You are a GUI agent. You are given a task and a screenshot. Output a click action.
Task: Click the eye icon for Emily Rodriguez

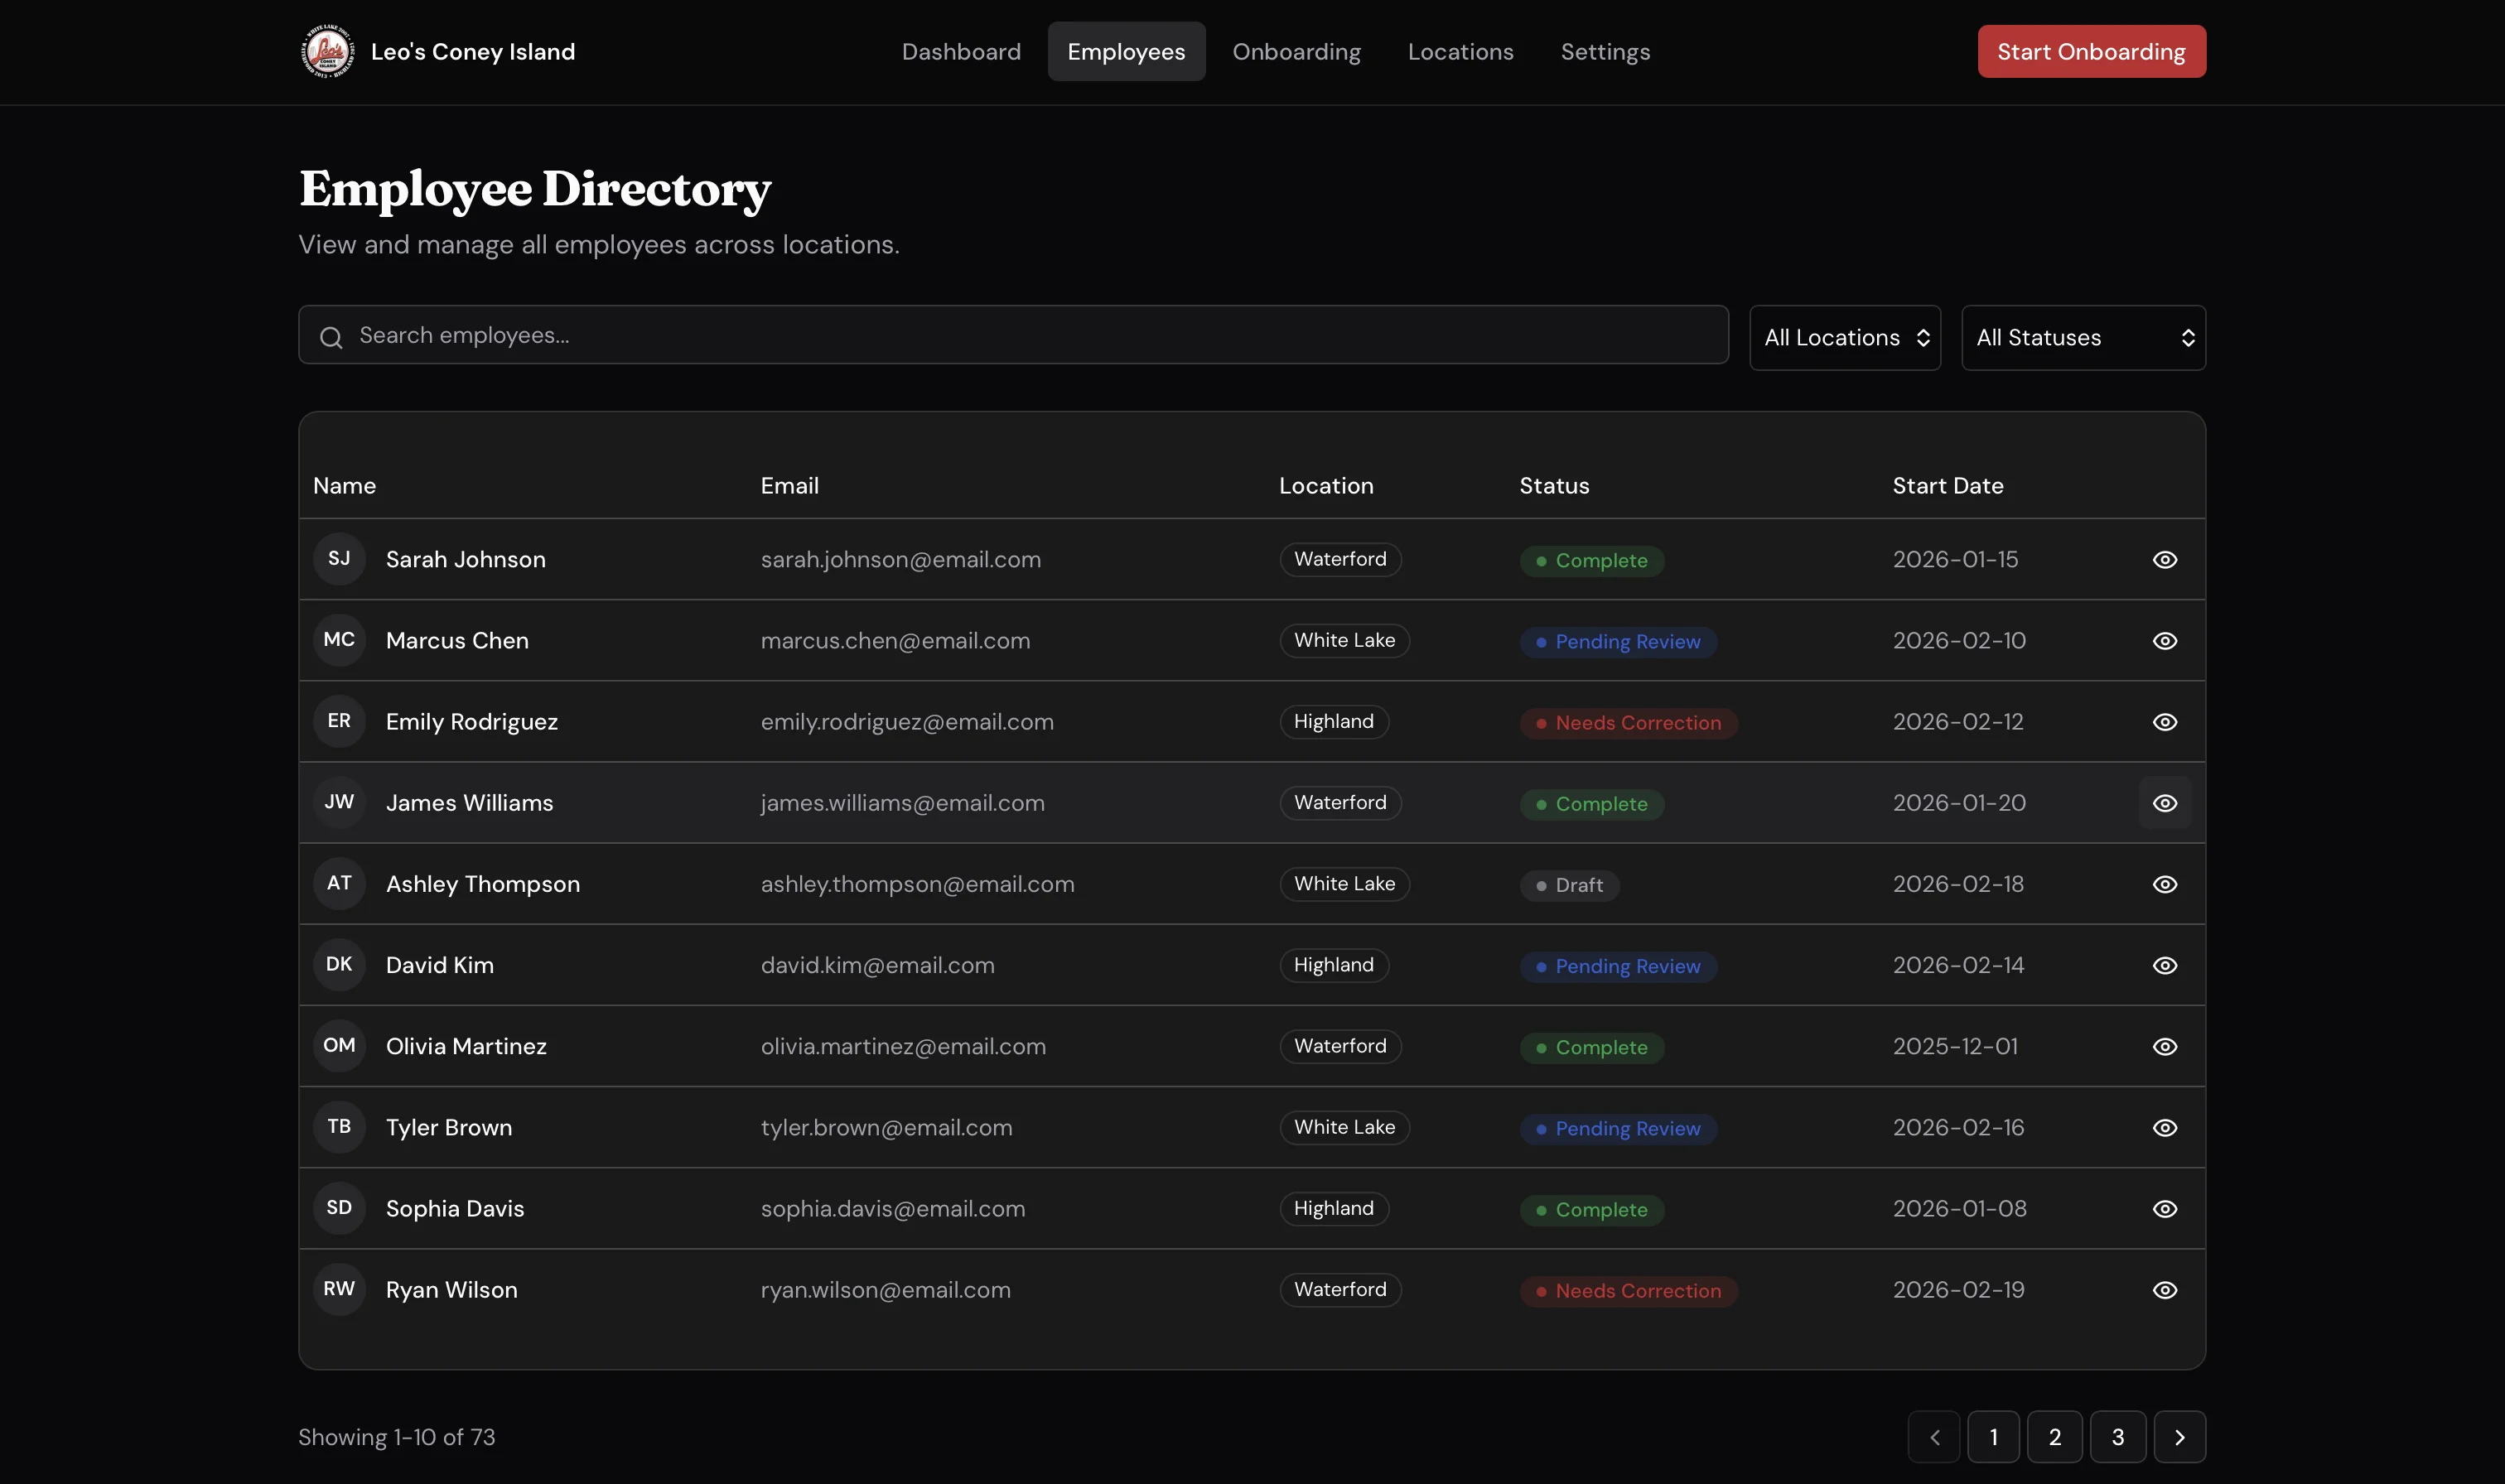pos(2165,721)
